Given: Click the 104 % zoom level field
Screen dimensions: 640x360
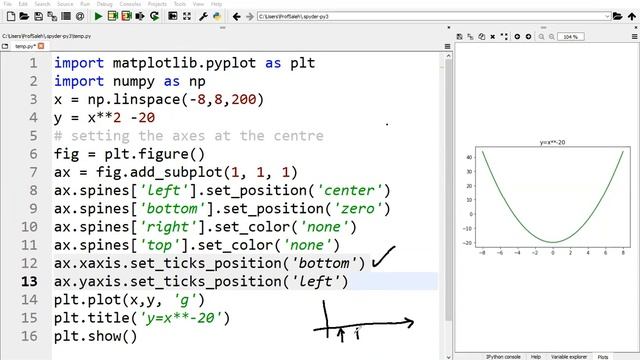Looking at the screenshot, I should [x=571, y=37].
